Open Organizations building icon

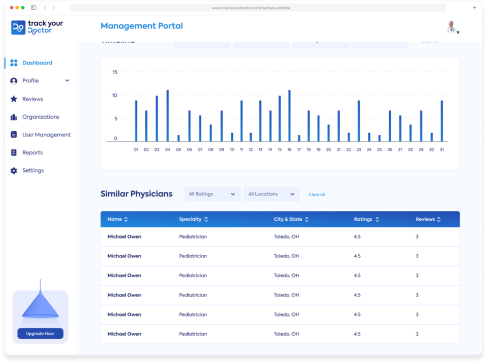point(14,117)
